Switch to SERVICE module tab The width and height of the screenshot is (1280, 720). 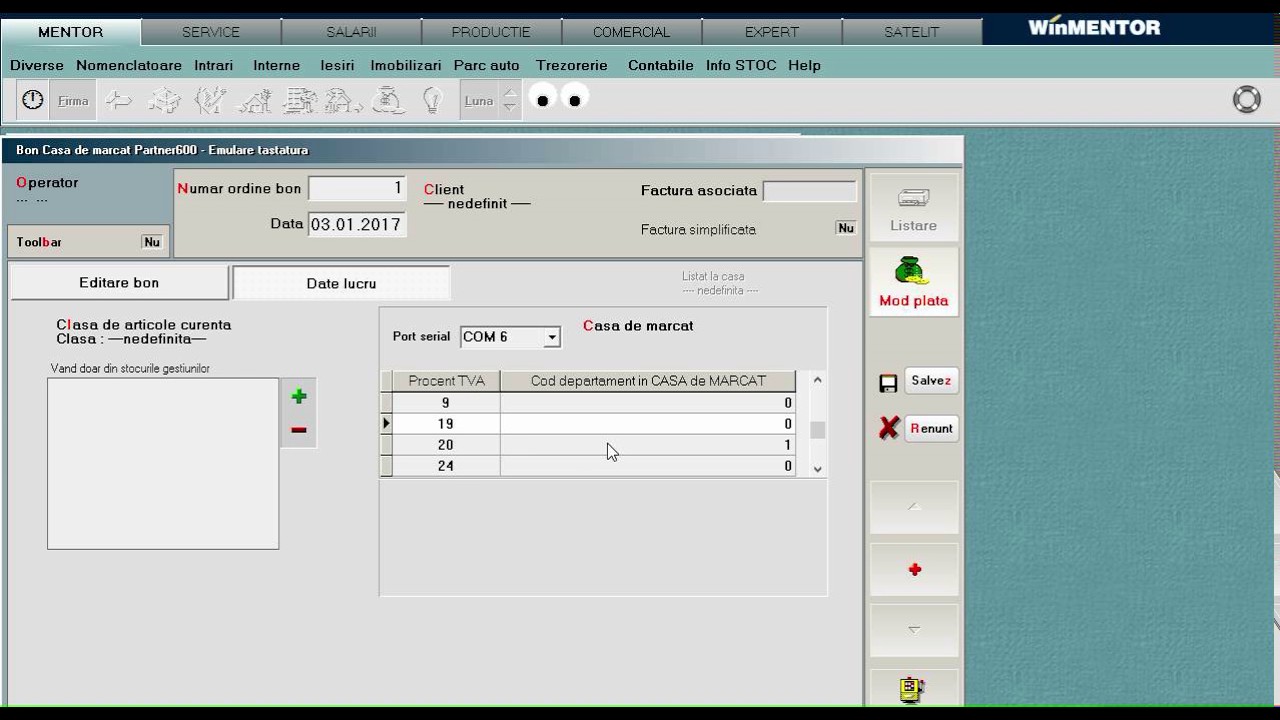pos(211,32)
